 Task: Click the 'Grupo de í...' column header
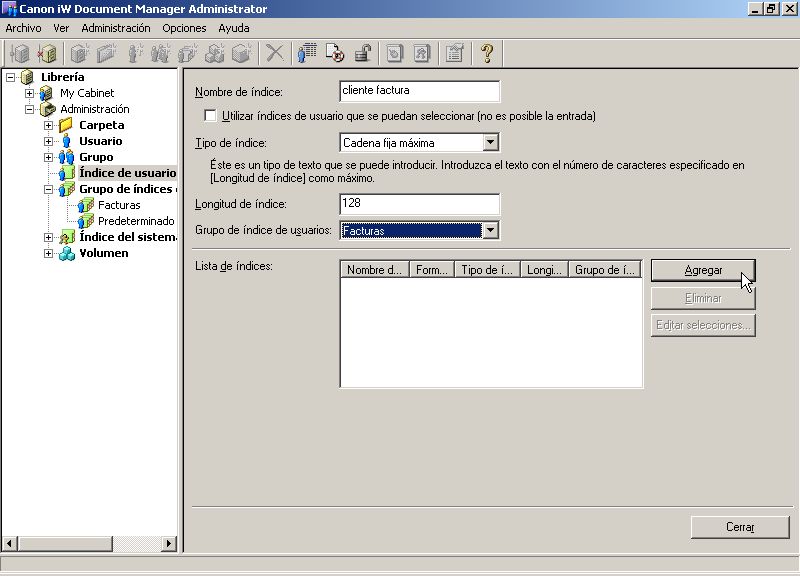coord(605,270)
